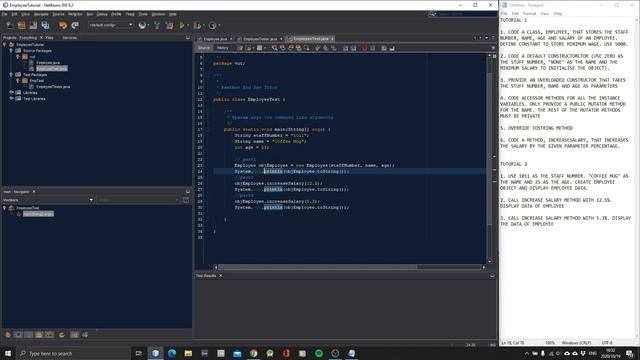Click the editor horizontal scrollbar thumb
Viewport: 640px width, 360px height.
tap(318, 267)
